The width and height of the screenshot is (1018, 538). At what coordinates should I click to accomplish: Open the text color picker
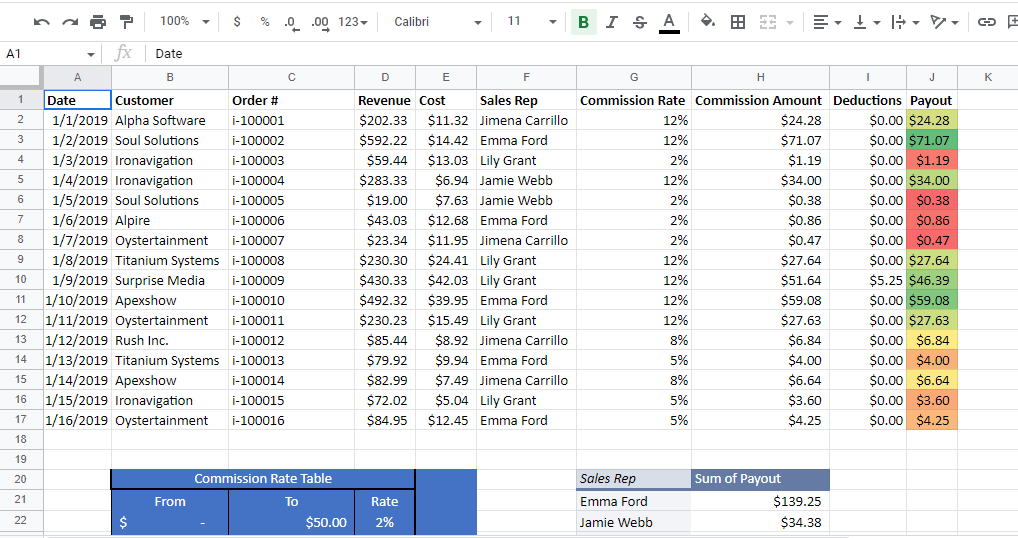coord(669,22)
